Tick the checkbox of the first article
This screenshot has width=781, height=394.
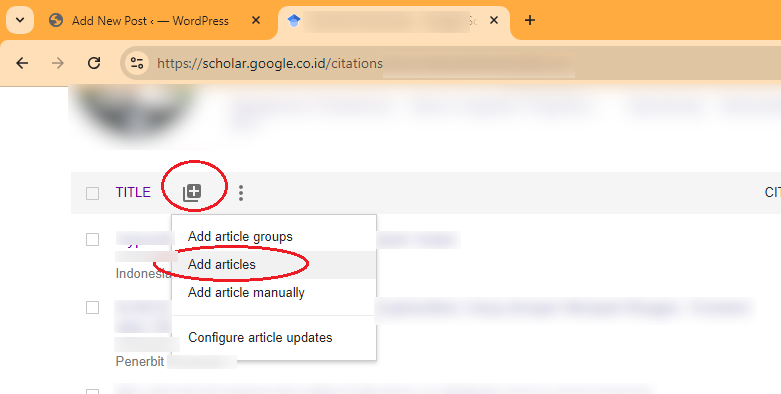(93, 240)
